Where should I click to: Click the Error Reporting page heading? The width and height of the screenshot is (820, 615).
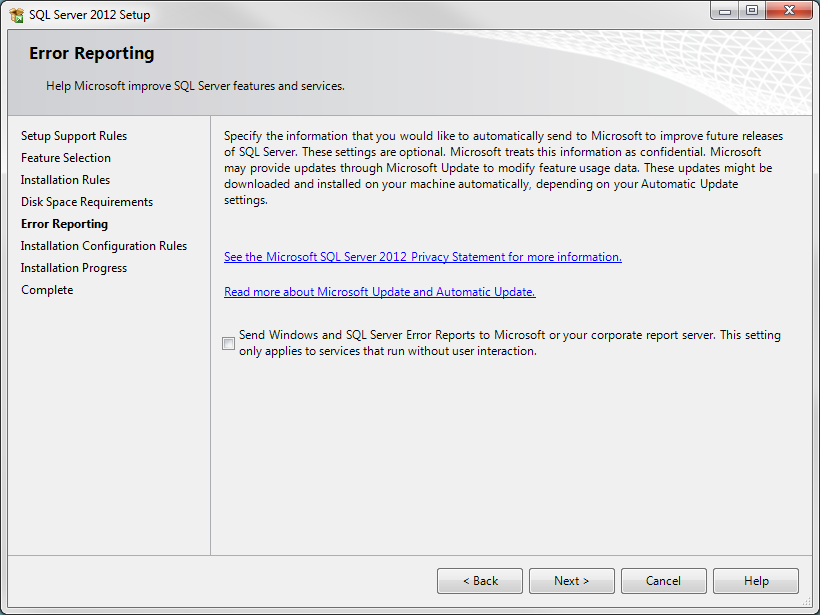point(92,53)
